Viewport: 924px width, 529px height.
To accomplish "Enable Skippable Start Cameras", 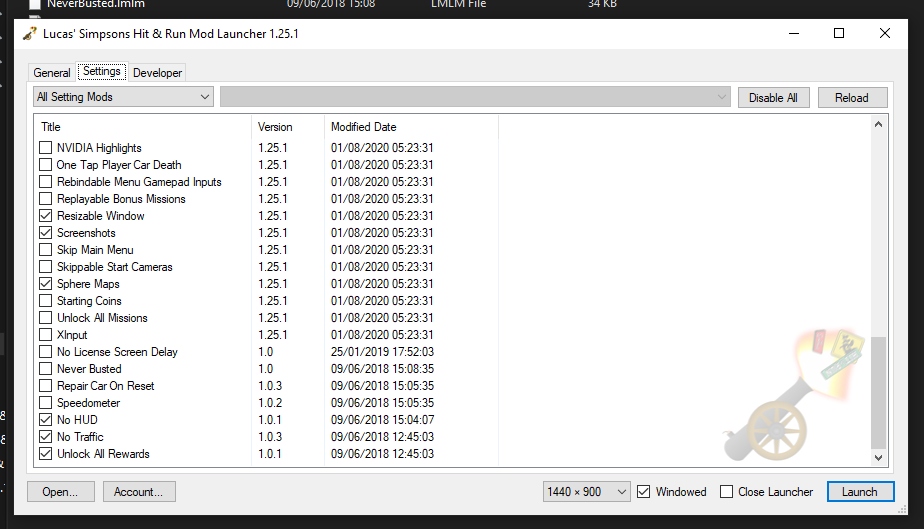I will (45, 267).
